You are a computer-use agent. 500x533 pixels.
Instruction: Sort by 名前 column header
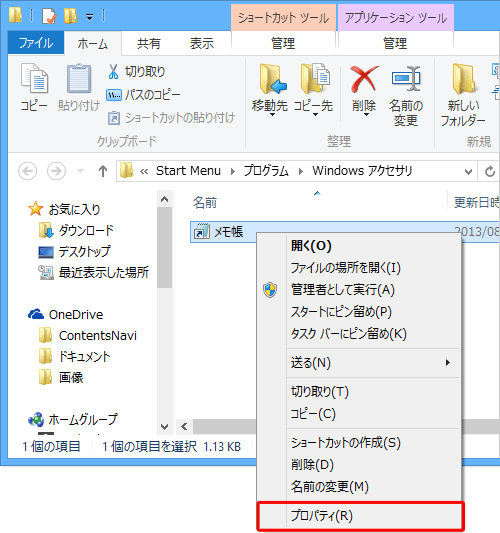205,203
